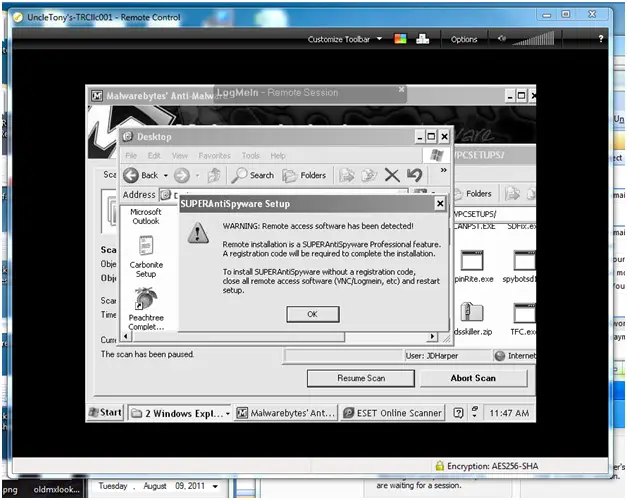Close the LogMeIn Remote Session overlay
This screenshot has height=500, width=627.
(401, 89)
